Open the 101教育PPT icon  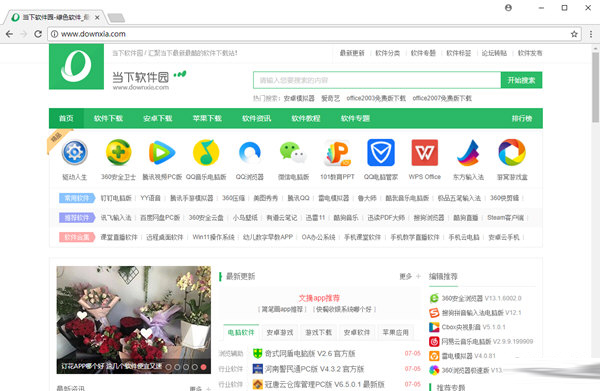click(337, 152)
